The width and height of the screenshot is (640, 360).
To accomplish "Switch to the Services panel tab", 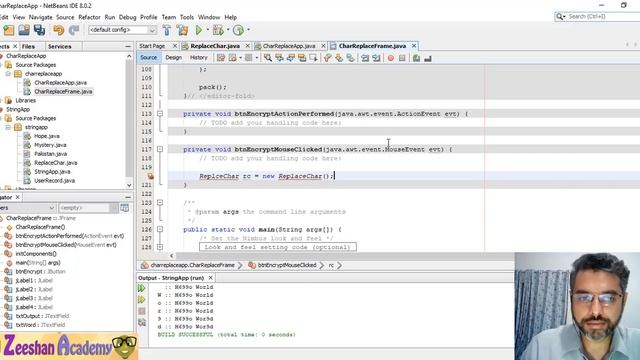I will 60,47.
